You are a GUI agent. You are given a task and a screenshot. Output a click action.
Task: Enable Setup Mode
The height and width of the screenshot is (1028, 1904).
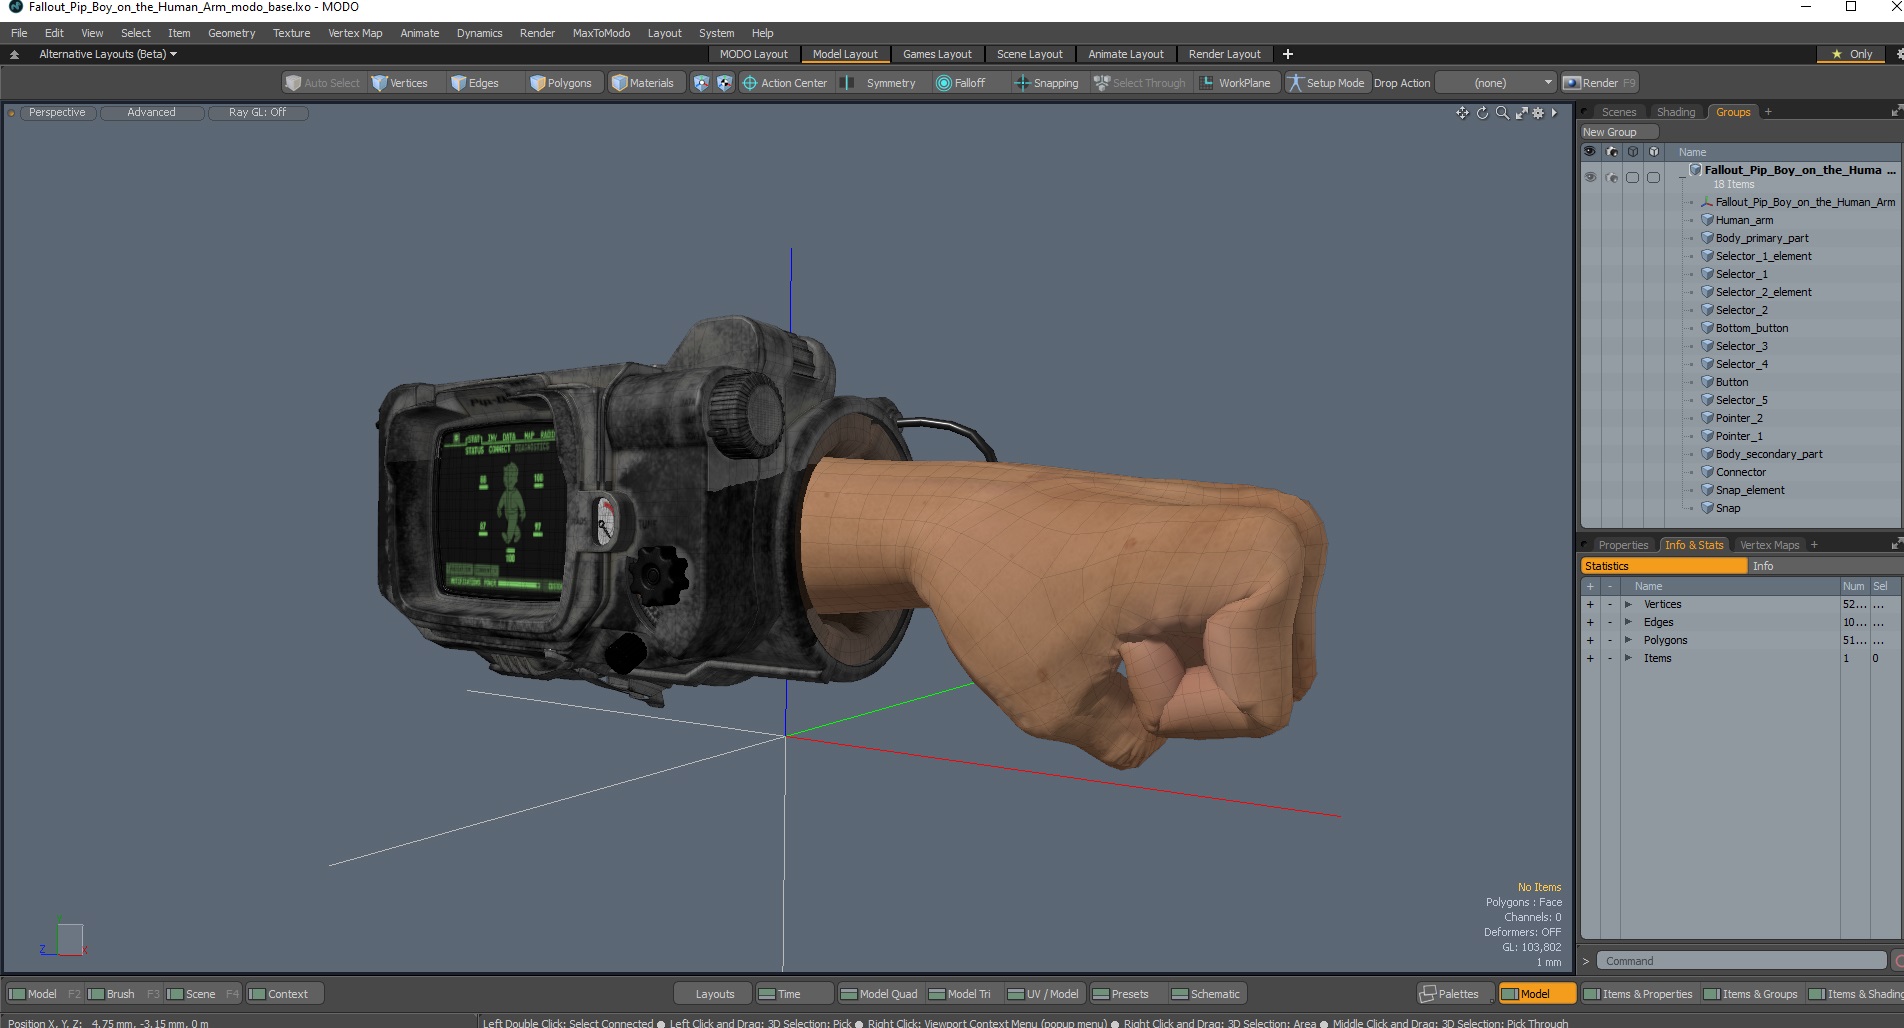point(1326,83)
